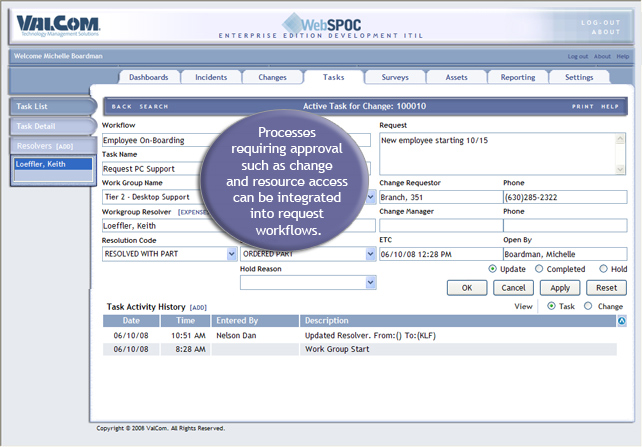Viewport: 642px width, 447px height.
Task: Open the ORDERED PART dropdown
Action: [370, 254]
